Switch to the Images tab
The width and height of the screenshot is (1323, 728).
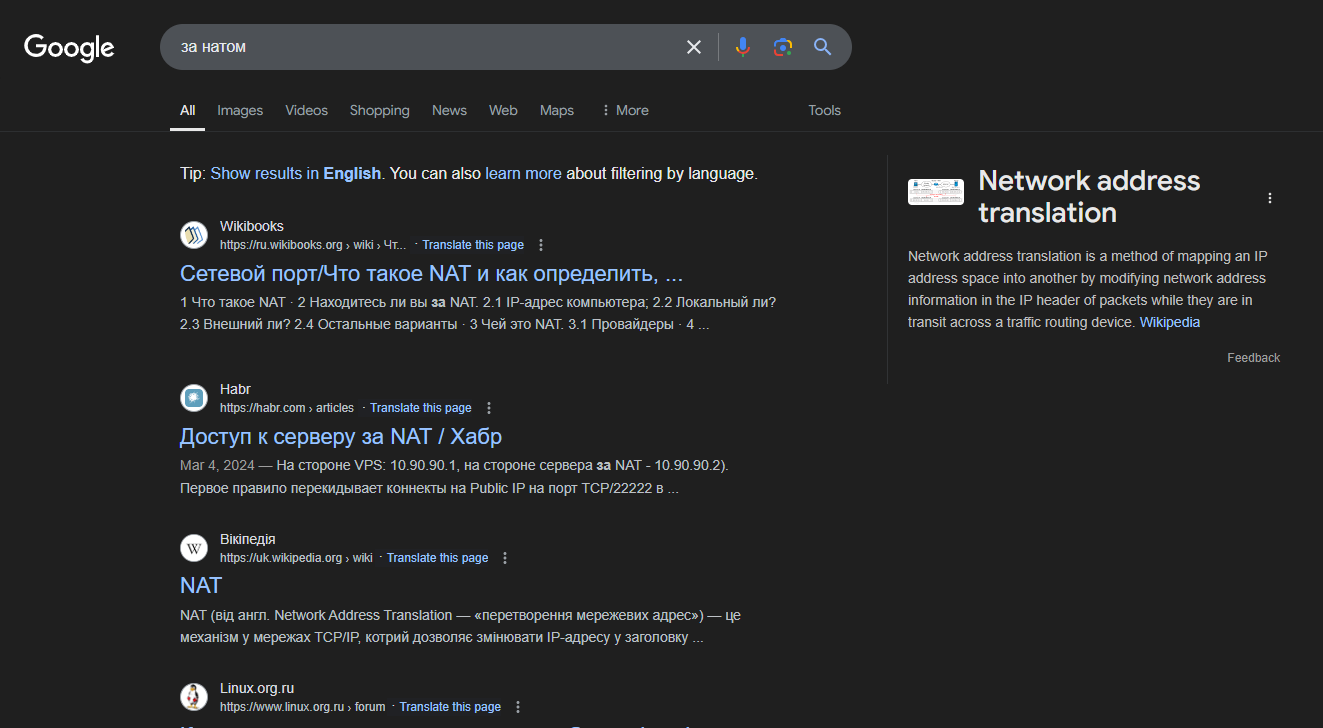[x=240, y=110]
